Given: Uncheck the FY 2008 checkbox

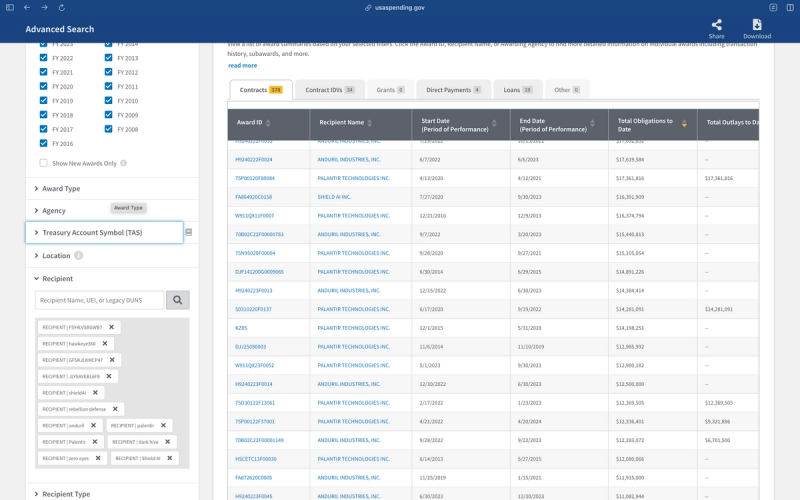Looking at the screenshot, I should pyautogui.click(x=108, y=129).
